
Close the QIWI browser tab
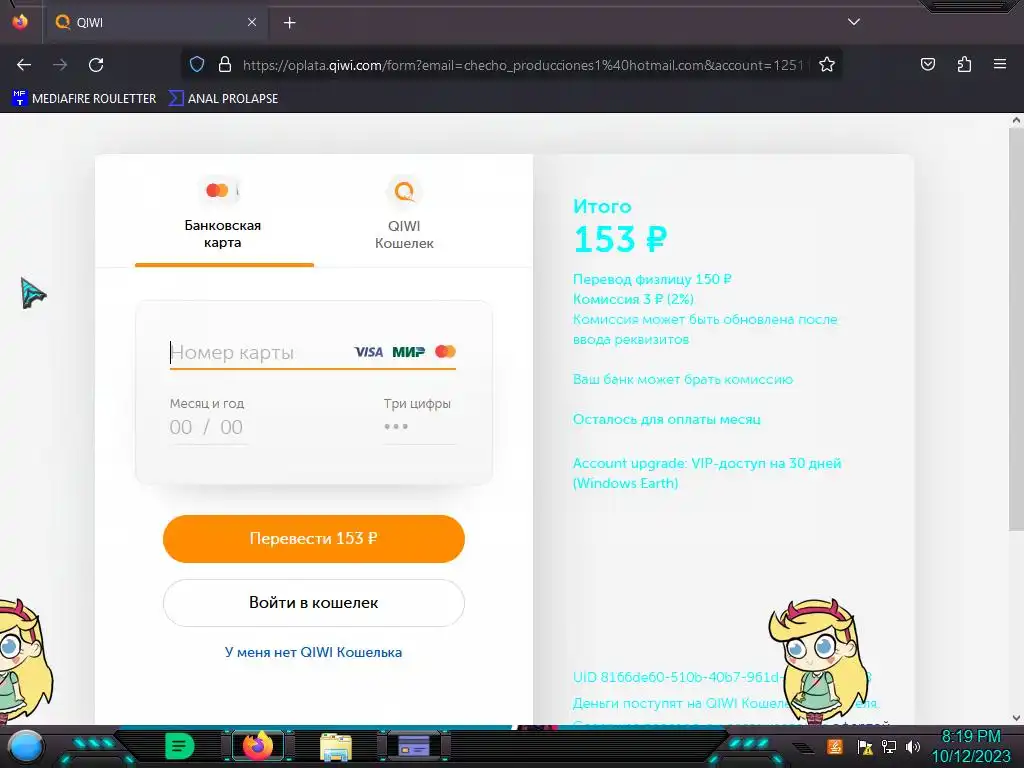[252, 22]
